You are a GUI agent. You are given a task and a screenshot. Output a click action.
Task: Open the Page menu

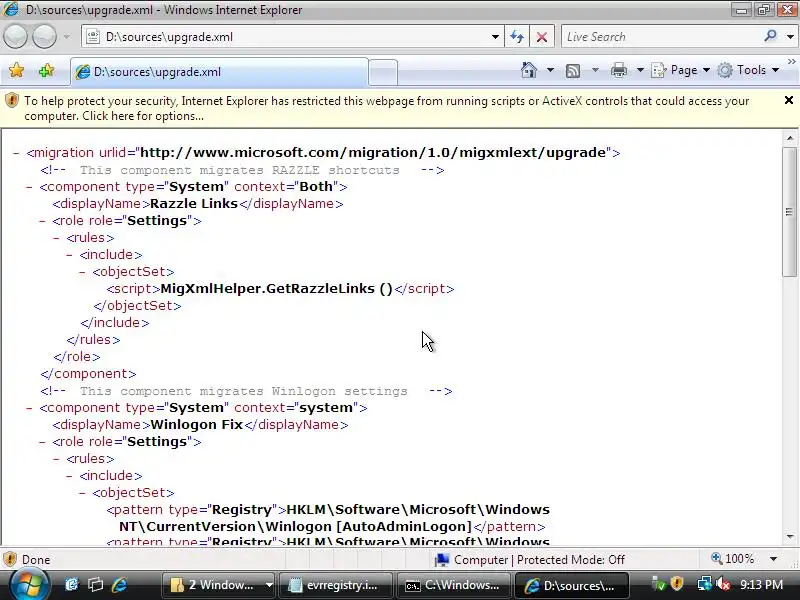(681, 70)
